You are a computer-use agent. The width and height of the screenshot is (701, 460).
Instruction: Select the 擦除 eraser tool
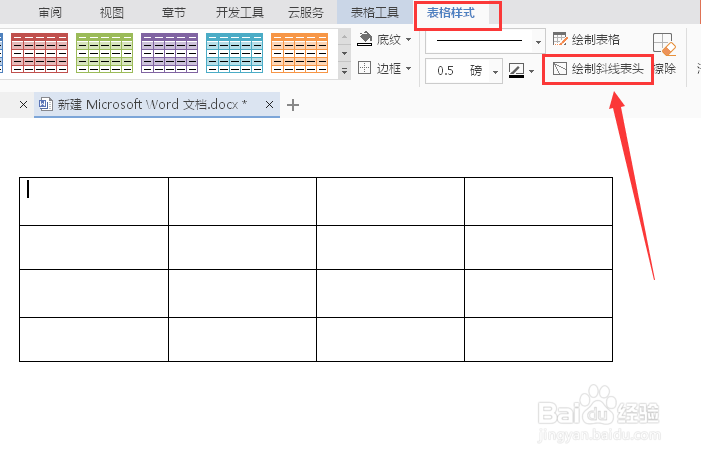[x=664, y=53]
